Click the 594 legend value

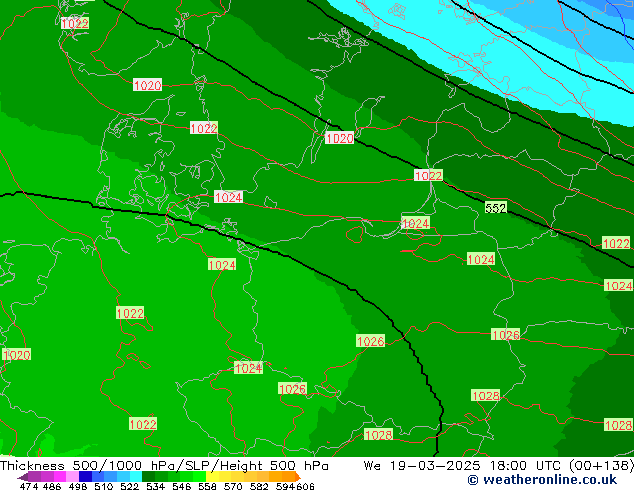pyautogui.click(x=285, y=486)
